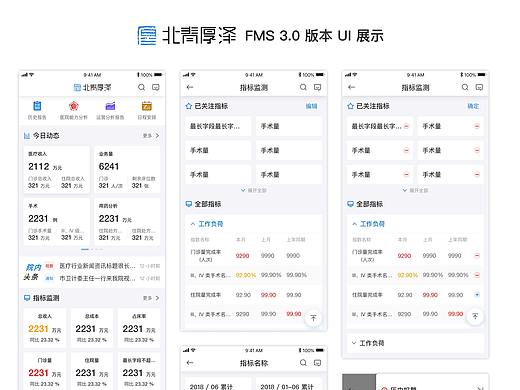This screenshot has height=390, width=520.
Task: Tap the search icon on the 北青厚泽 home screen
Action: [141, 87]
